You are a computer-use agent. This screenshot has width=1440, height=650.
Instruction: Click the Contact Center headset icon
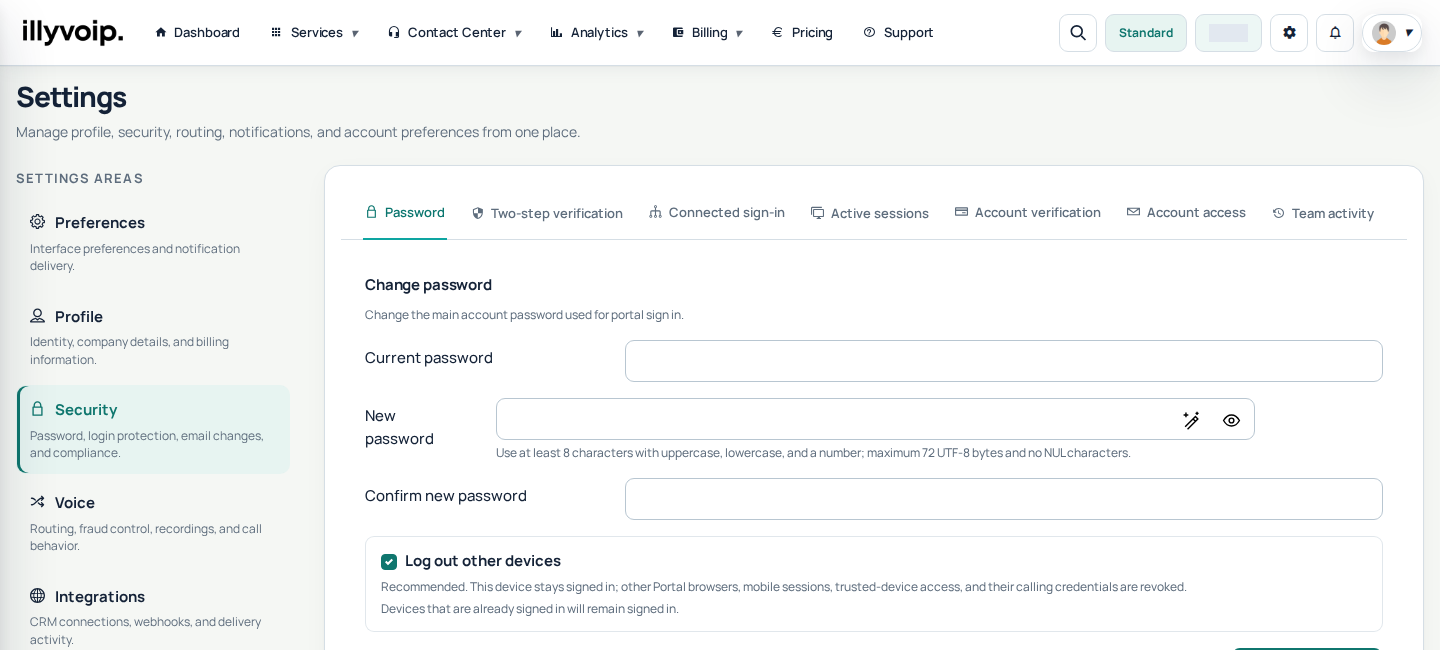pos(394,32)
